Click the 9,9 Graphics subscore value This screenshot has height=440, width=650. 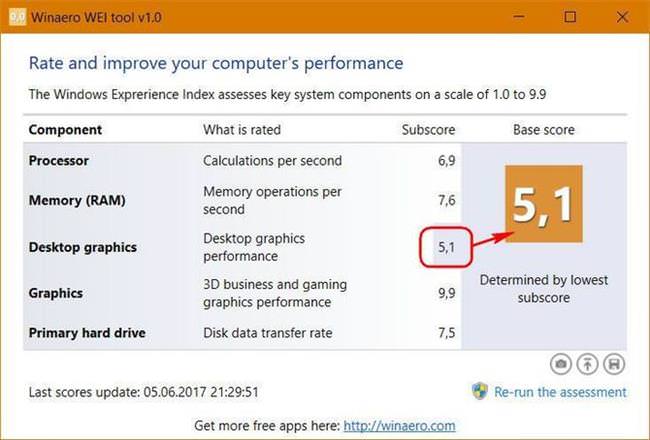[x=446, y=293]
